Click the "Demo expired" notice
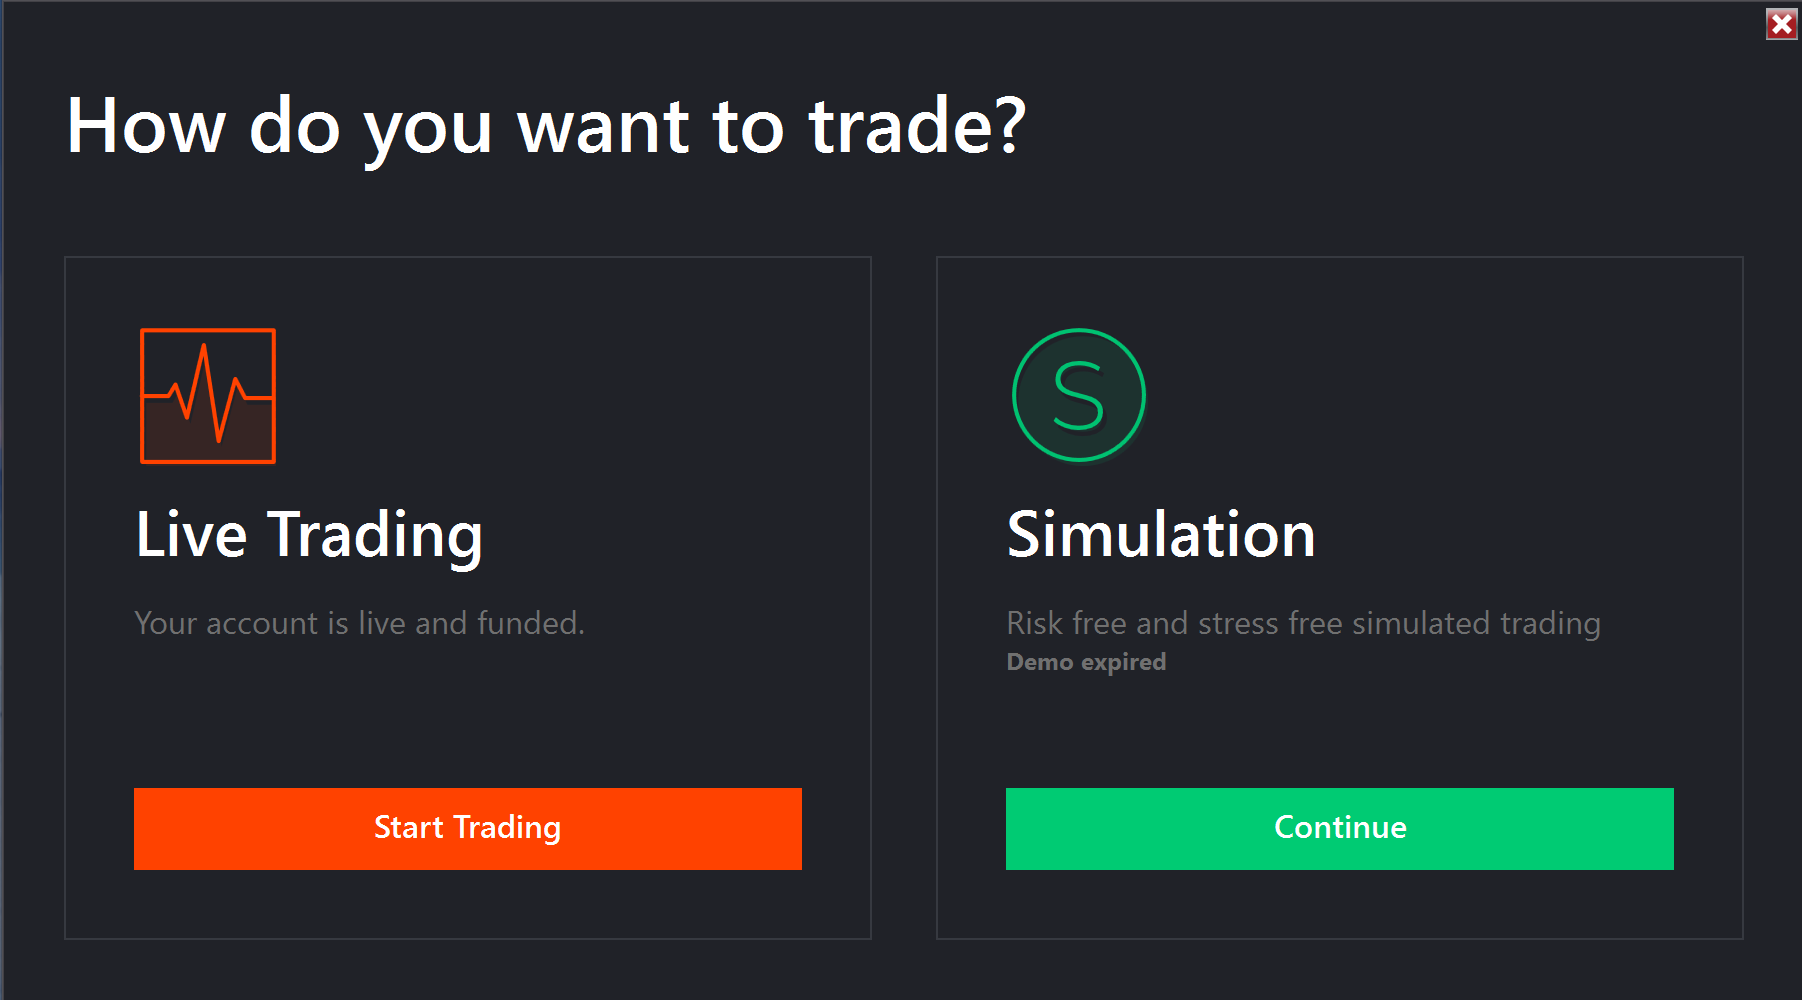The width and height of the screenshot is (1802, 1000). click(1086, 662)
